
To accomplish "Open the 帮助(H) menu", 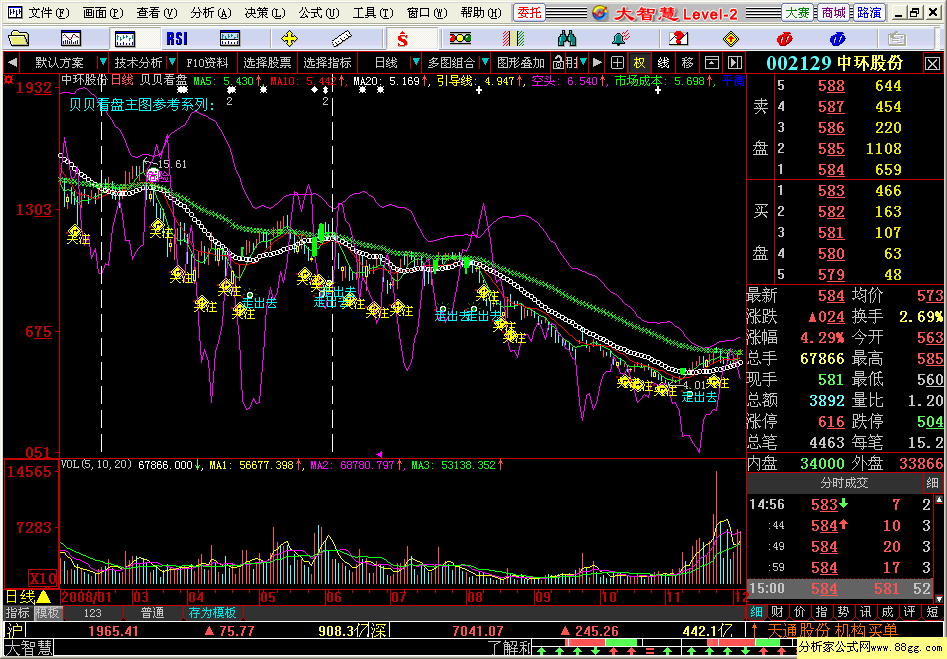I will 481,13.
